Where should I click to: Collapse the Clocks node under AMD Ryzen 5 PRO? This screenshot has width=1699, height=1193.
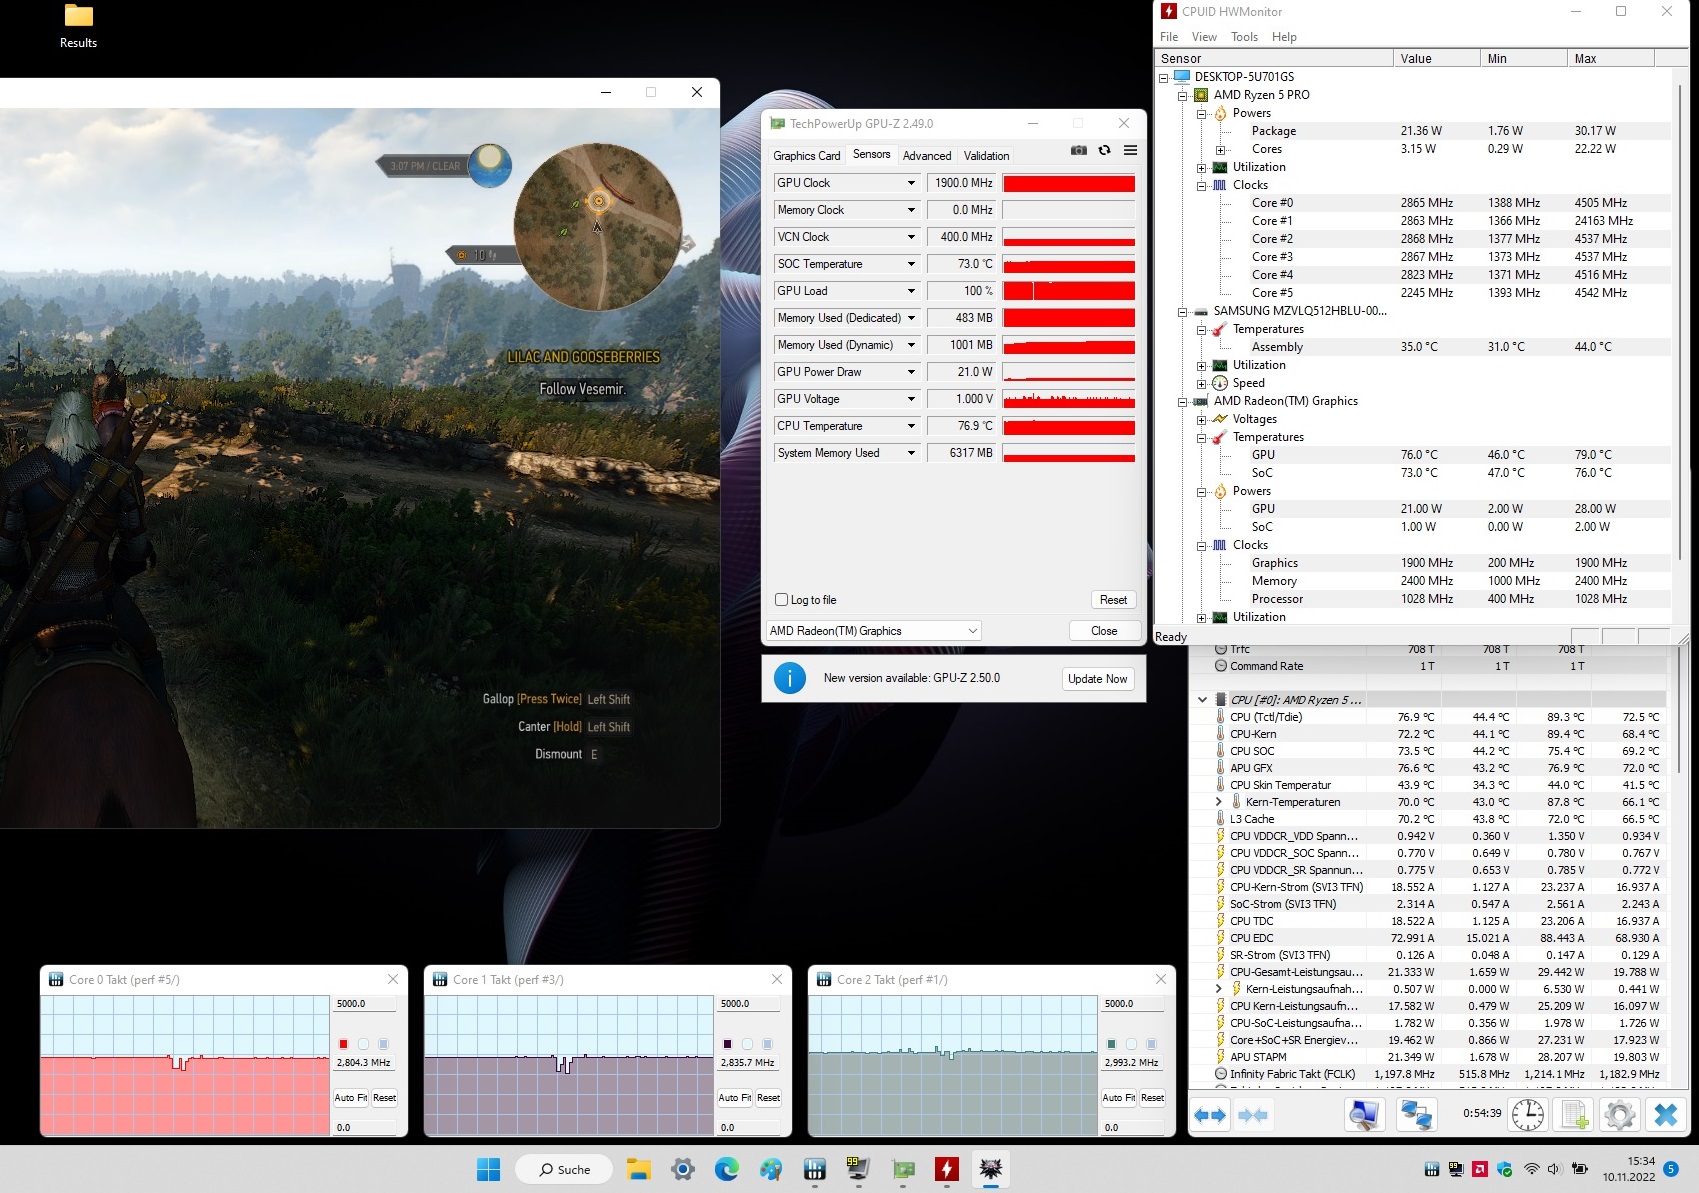click(x=1202, y=185)
